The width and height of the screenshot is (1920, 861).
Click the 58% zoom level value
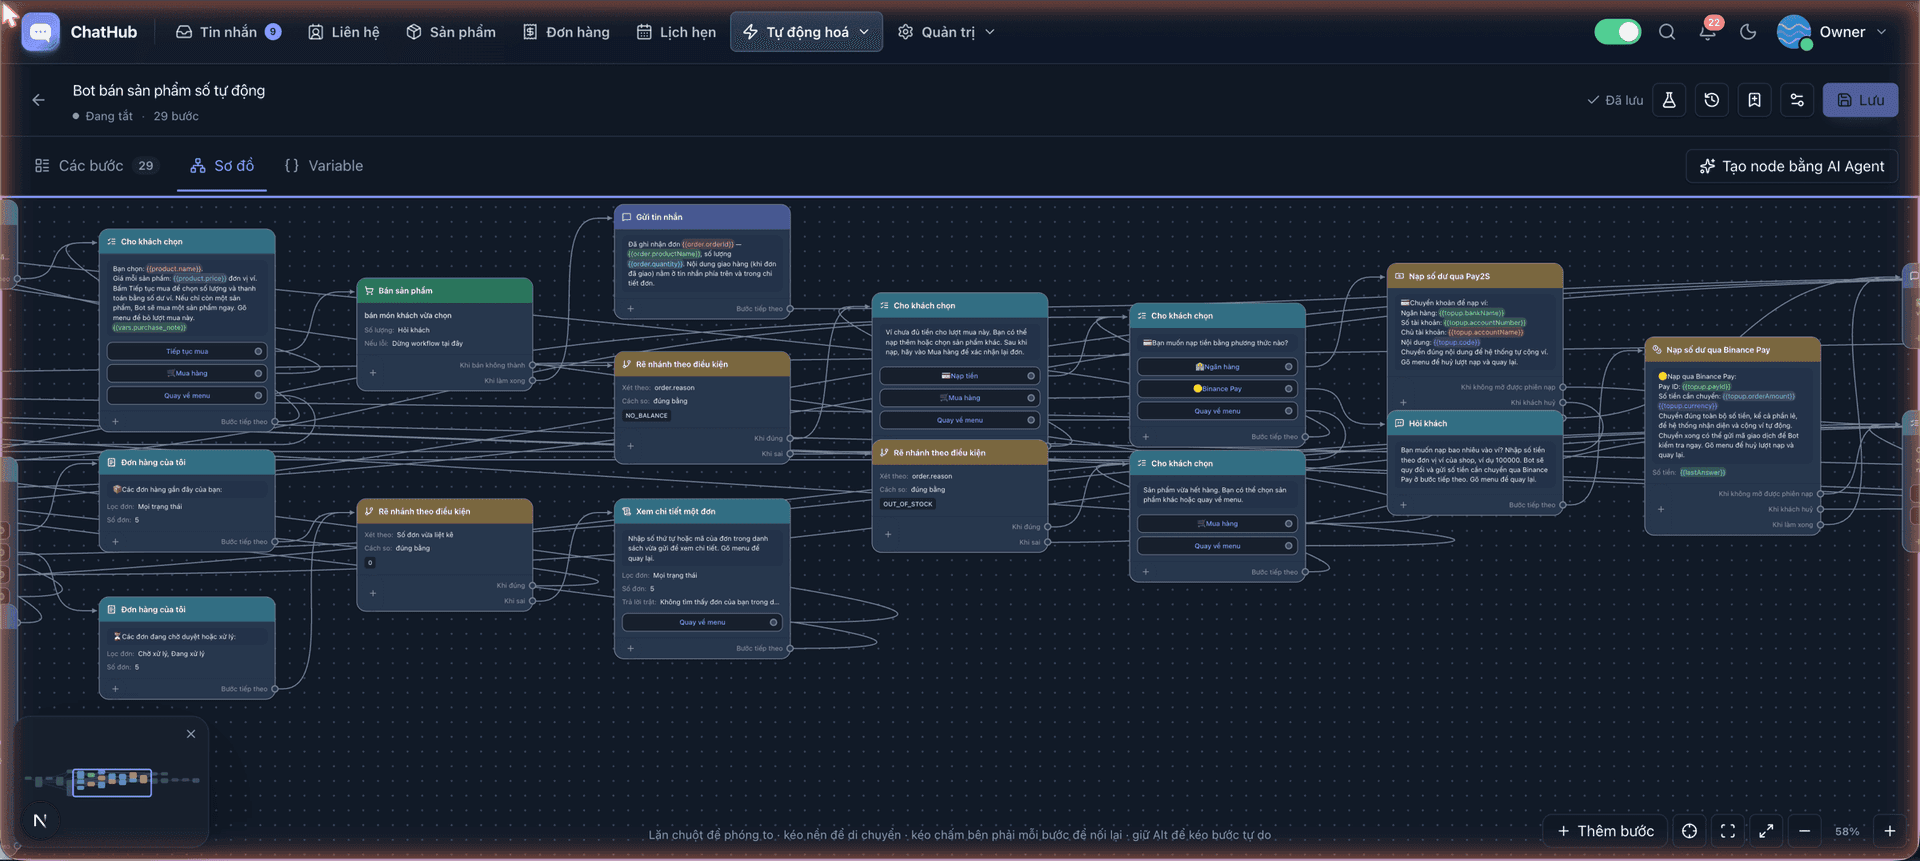coord(1847,832)
